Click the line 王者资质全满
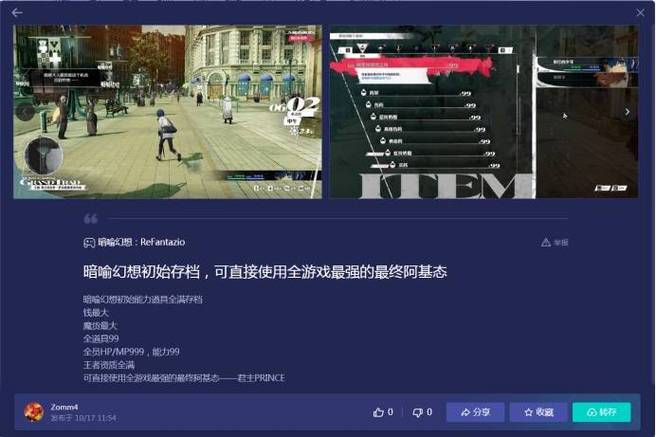 pos(109,365)
